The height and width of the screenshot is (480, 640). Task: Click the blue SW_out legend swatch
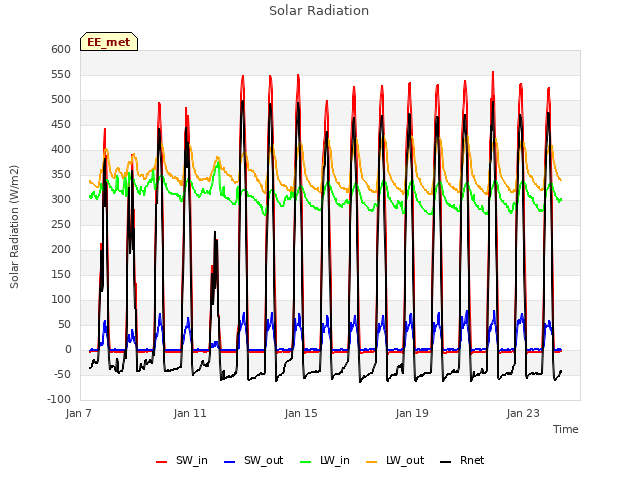pyautogui.click(x=230, y=462)
